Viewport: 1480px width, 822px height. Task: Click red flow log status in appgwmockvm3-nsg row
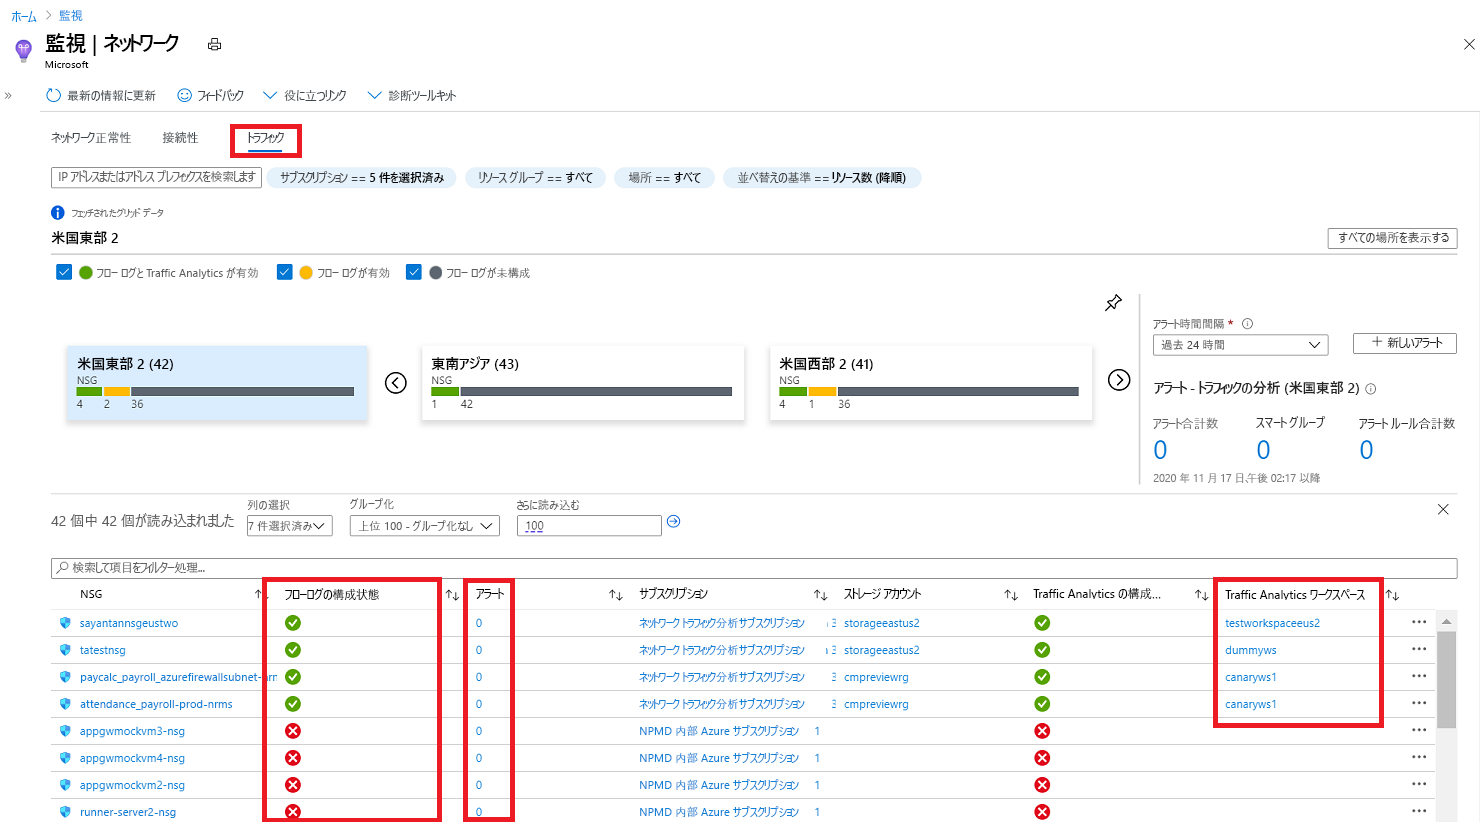pyautogui.click(x=293, y=731)
